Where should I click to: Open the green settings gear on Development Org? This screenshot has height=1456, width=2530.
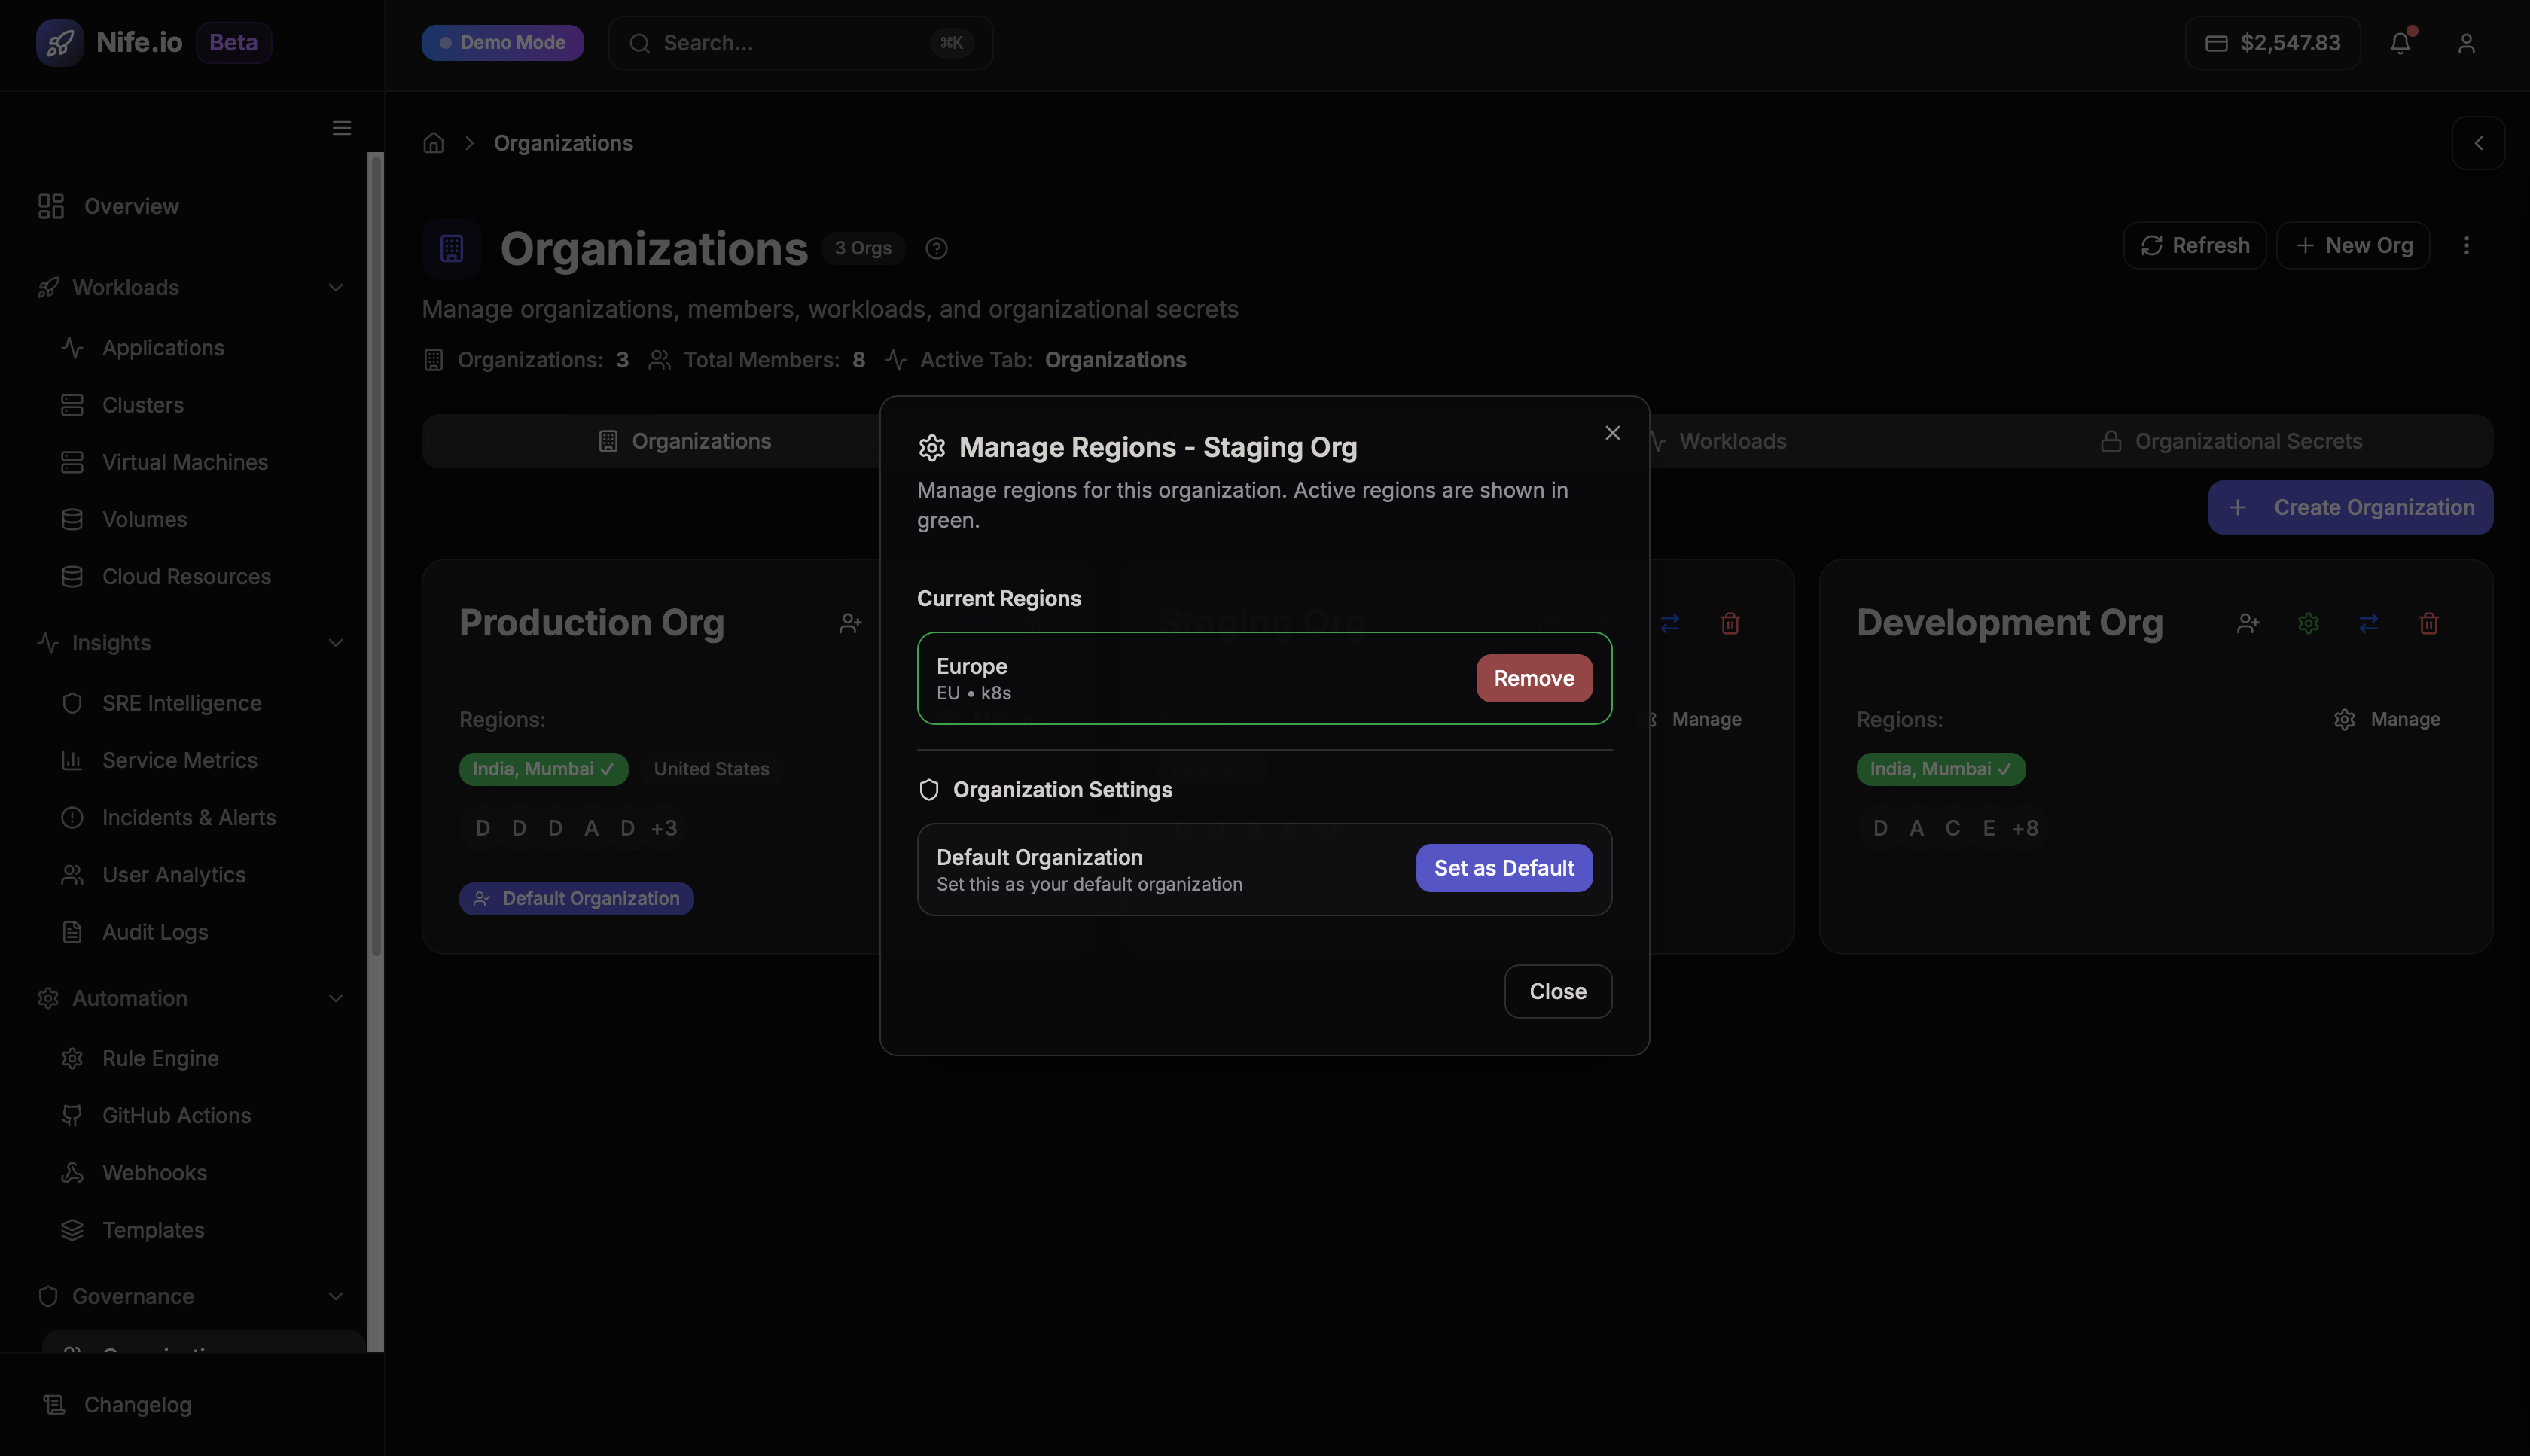point(2308,623)
